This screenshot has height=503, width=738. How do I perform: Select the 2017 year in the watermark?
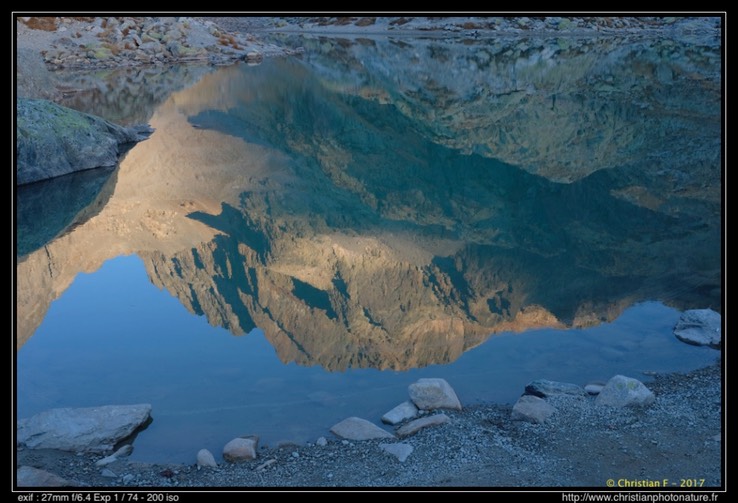(691, 483)
